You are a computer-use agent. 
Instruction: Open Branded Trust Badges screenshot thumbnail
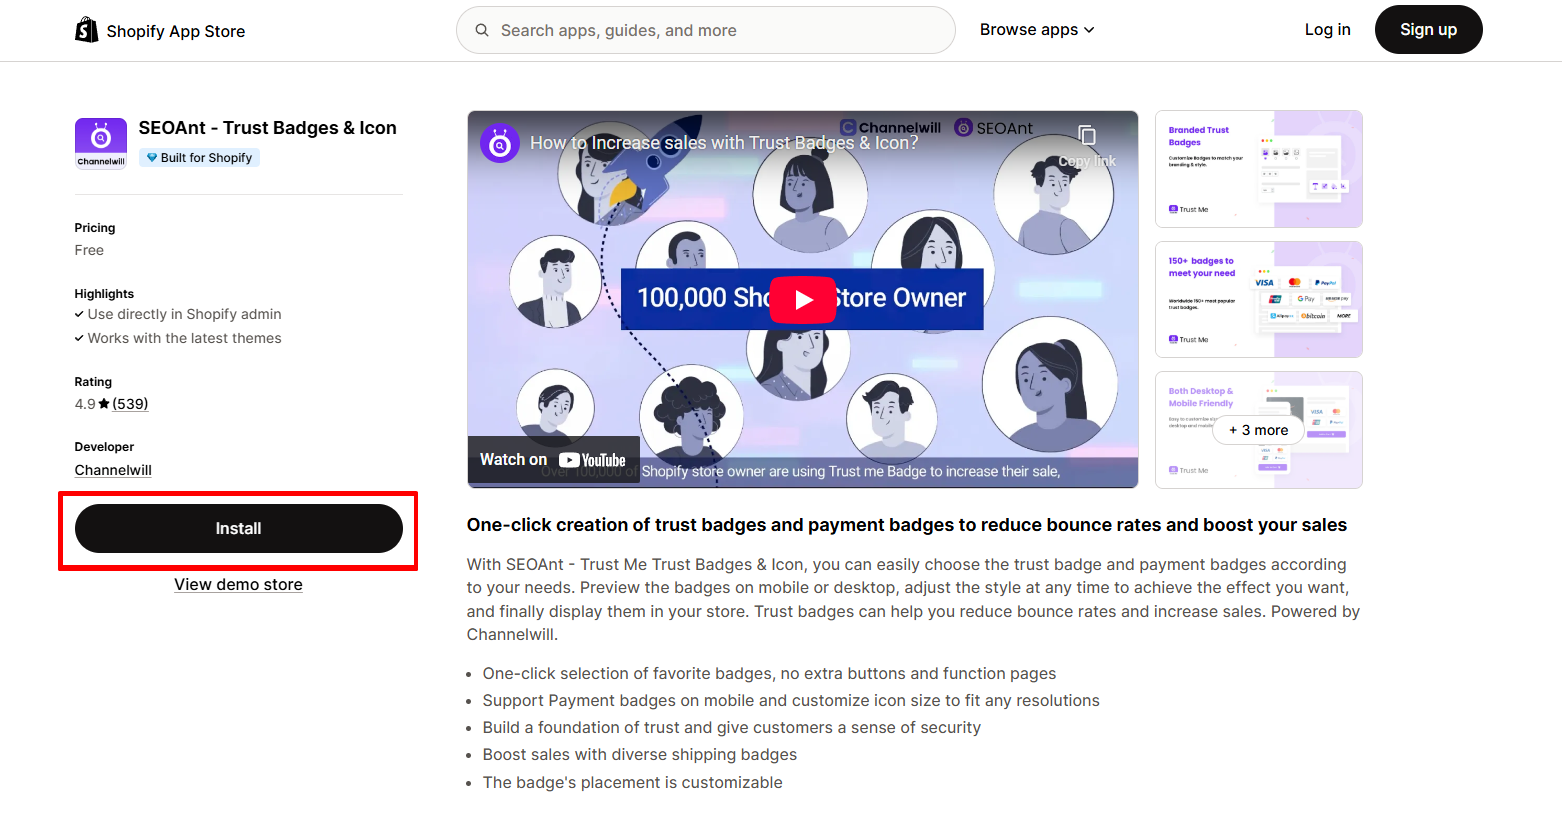tap(1258, 169)
